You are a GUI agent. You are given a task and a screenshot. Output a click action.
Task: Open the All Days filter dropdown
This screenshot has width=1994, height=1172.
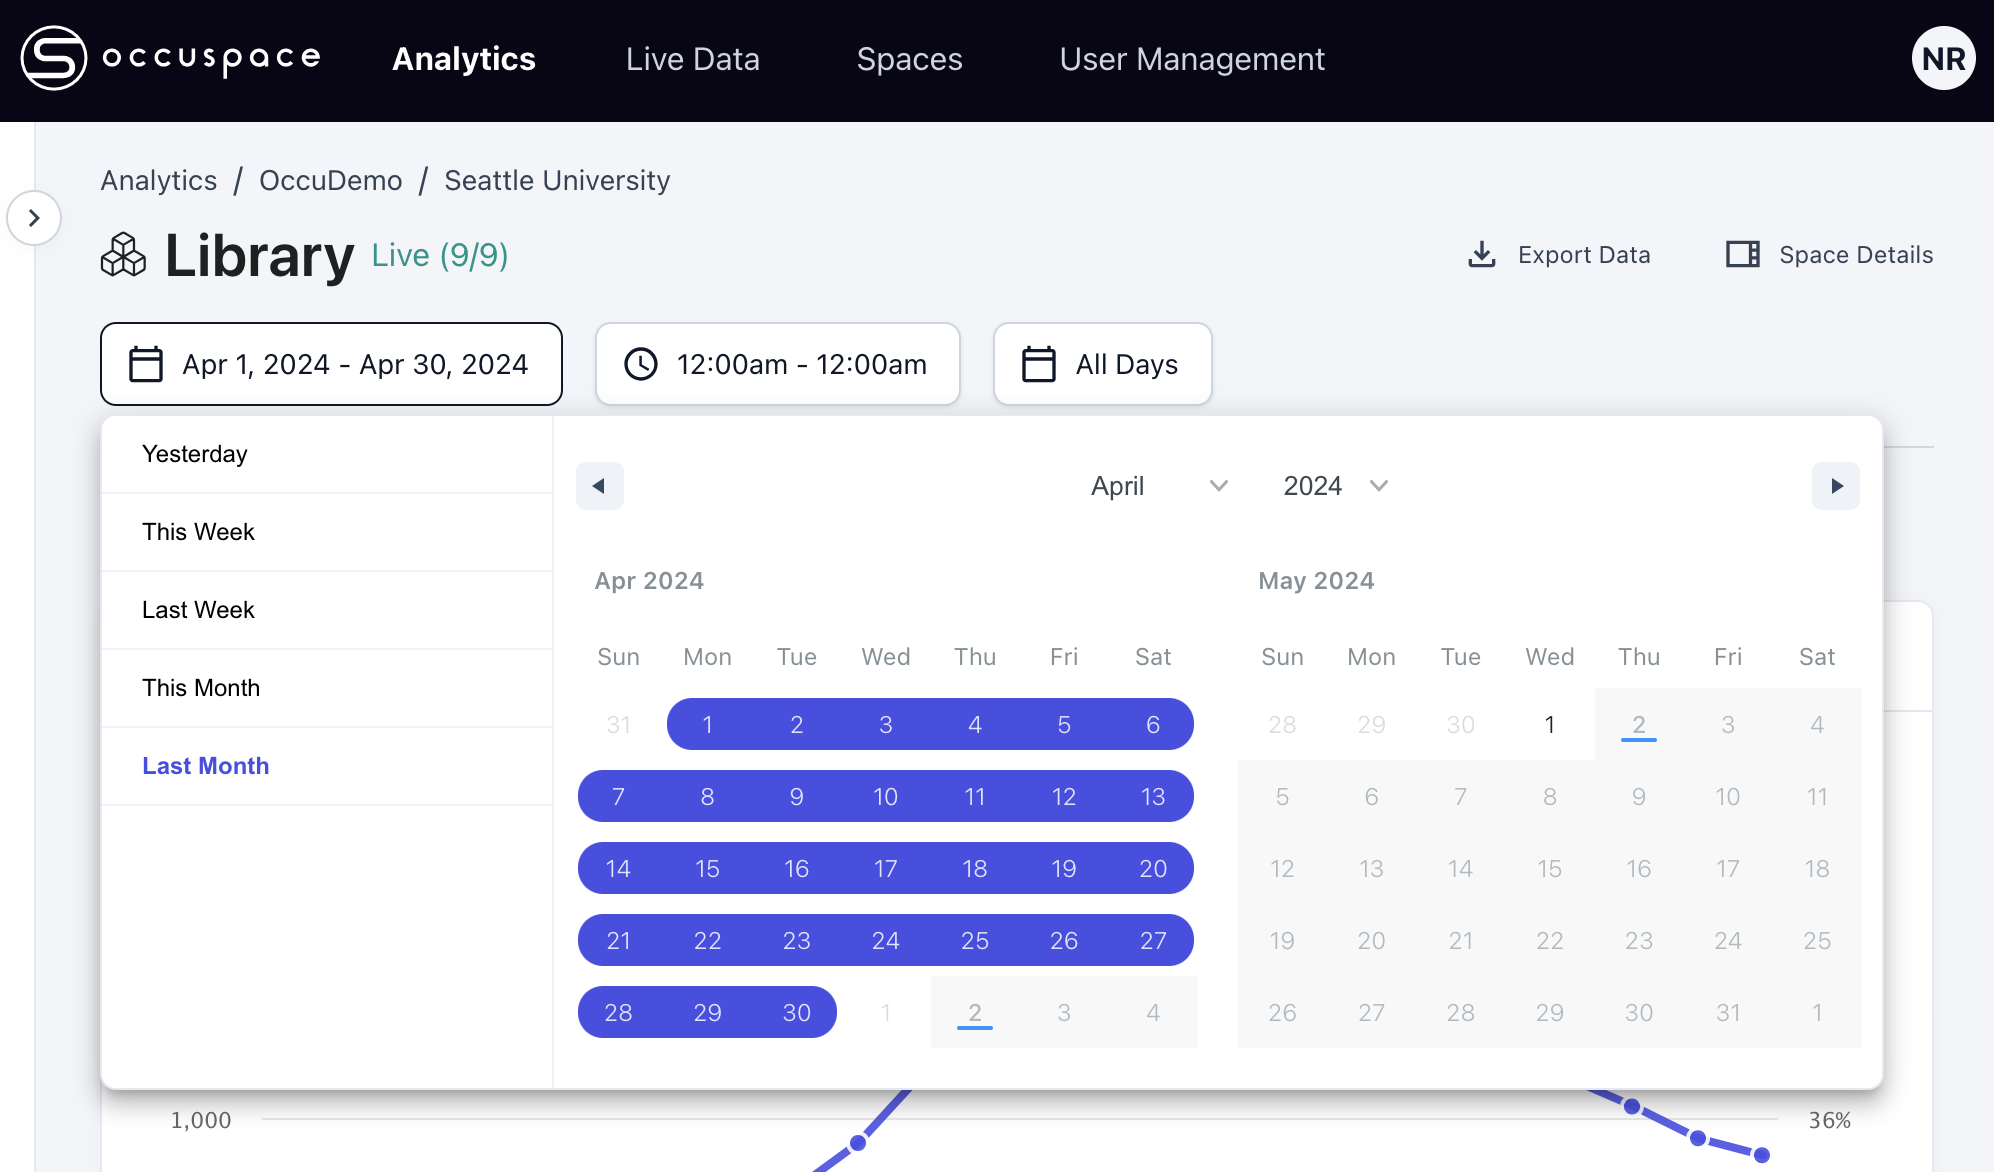(1102, 364)
